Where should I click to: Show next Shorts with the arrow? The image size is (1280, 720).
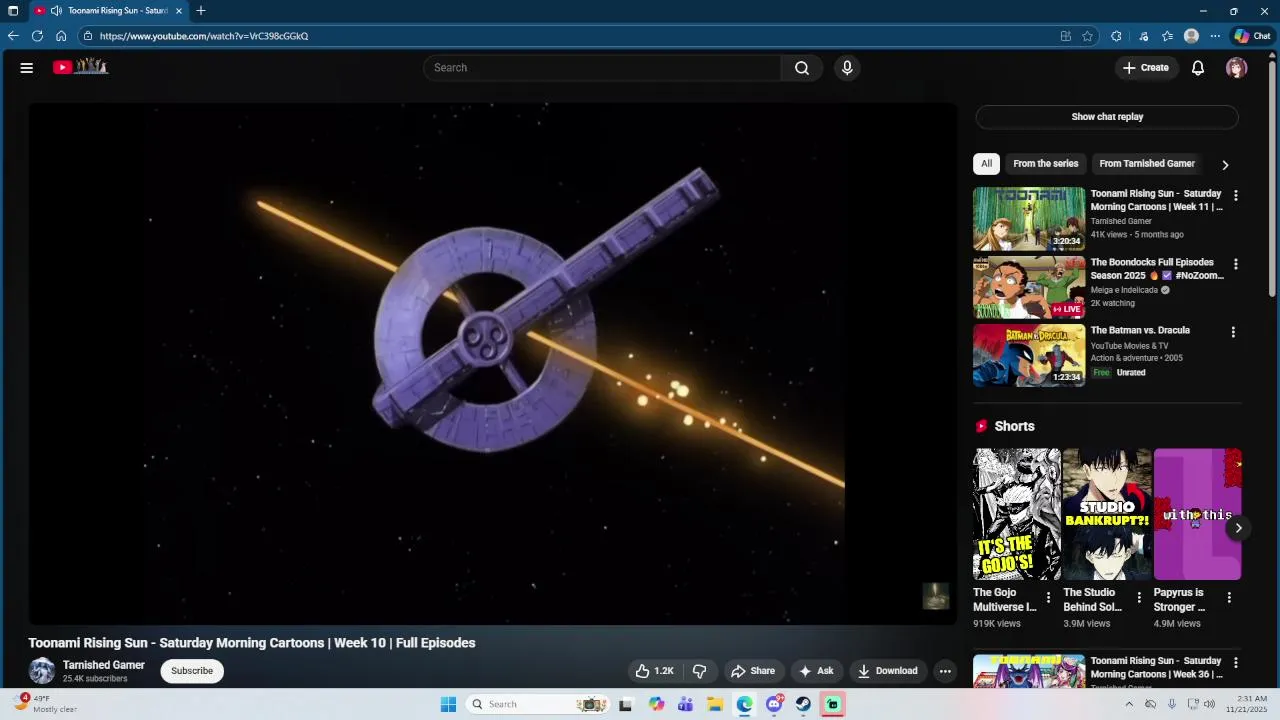[1238, 528]
